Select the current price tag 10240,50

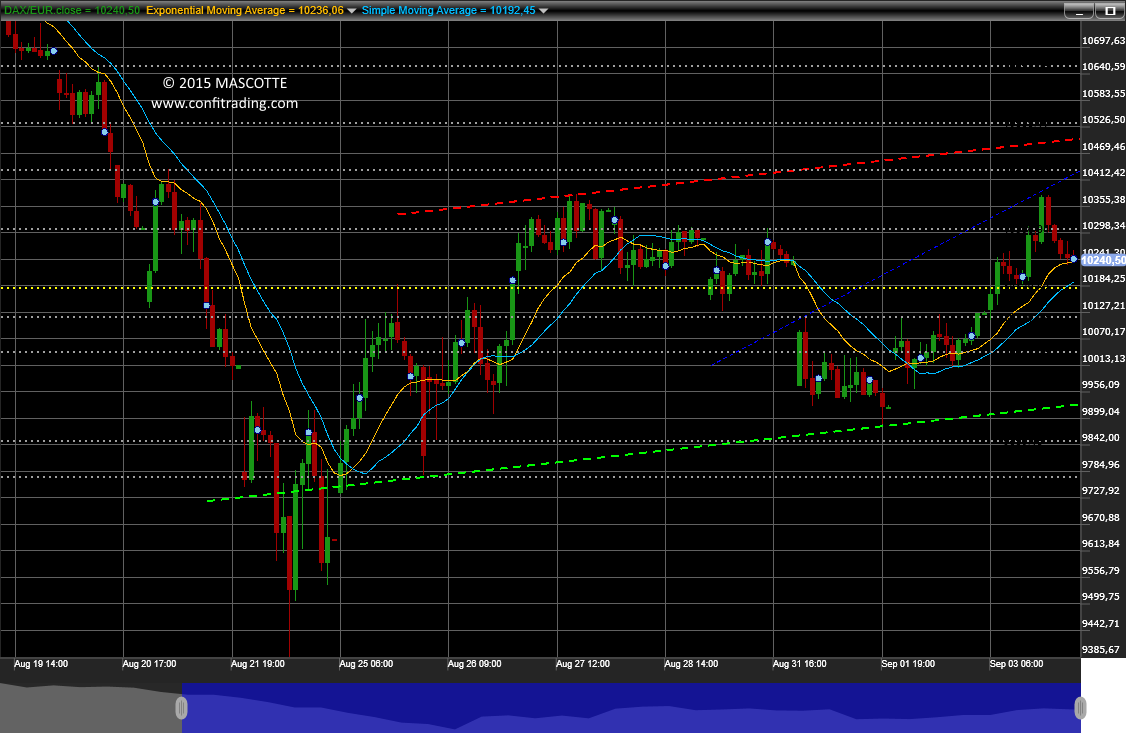coord(1103,261)
